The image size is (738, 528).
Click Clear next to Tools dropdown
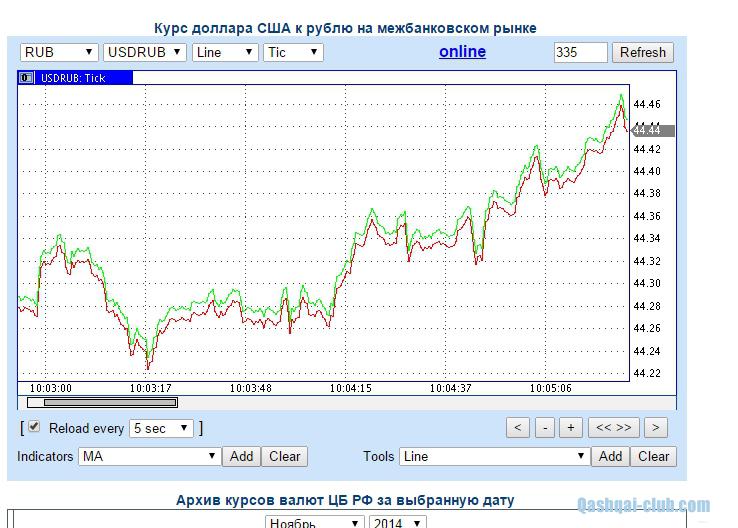[653, 456]
